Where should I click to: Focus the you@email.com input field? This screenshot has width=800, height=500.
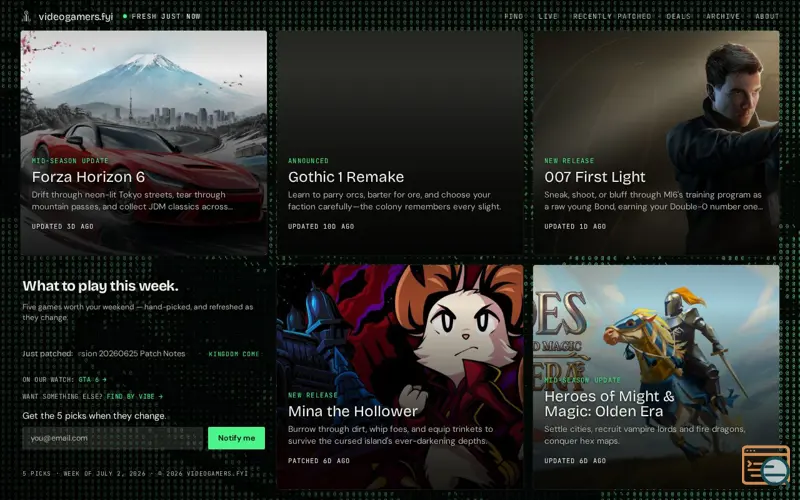pyautogui.click(x=112, y=438)
